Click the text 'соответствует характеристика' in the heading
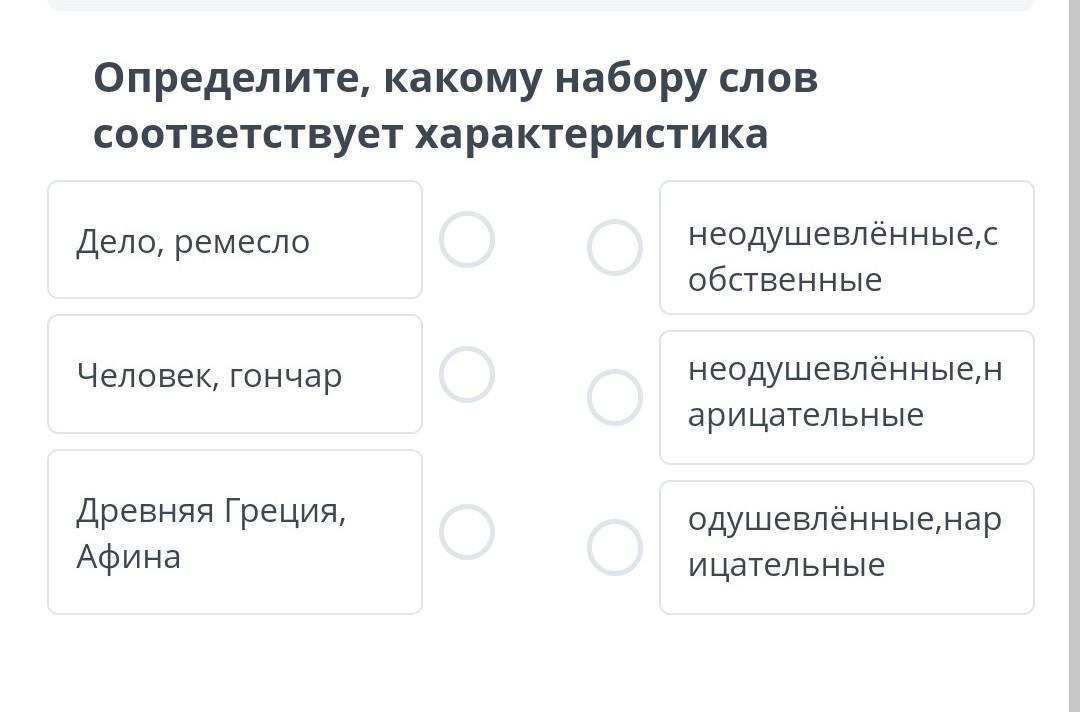 pyautogui.click(x=430, y=134)
